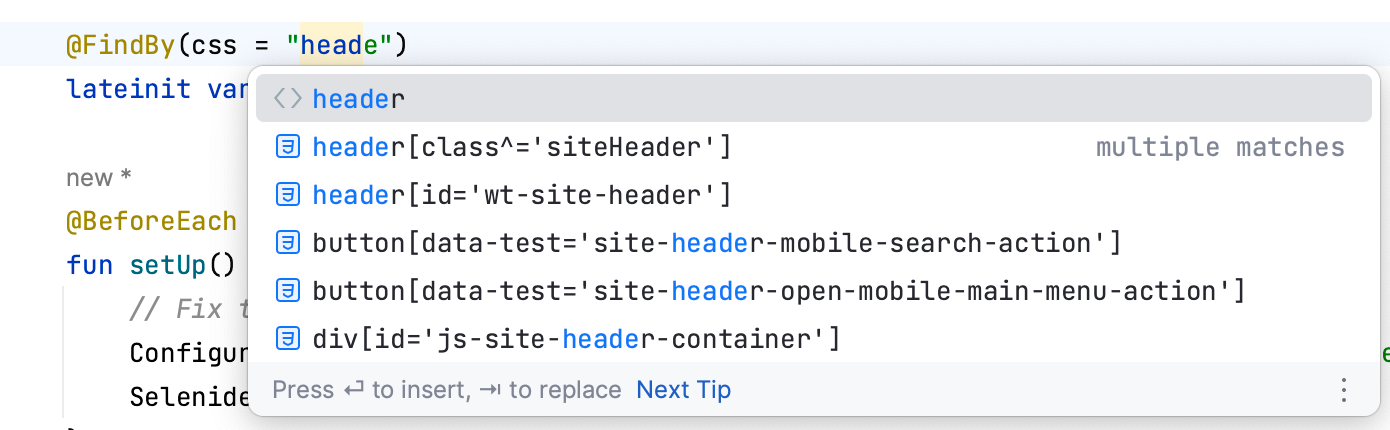Choose header[class^='siteHeader'] from completion list
Screen dimensions: 1390x430
(522, 148)
